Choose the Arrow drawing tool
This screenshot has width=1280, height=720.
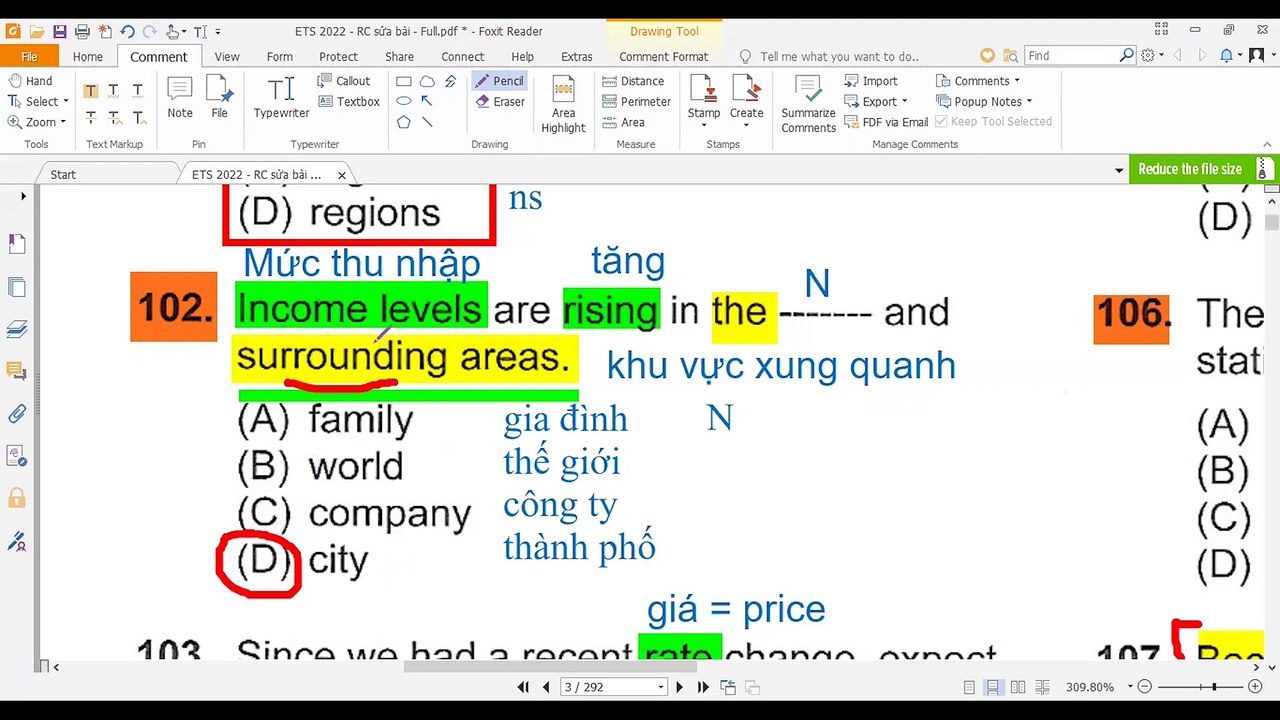(427, 101)
